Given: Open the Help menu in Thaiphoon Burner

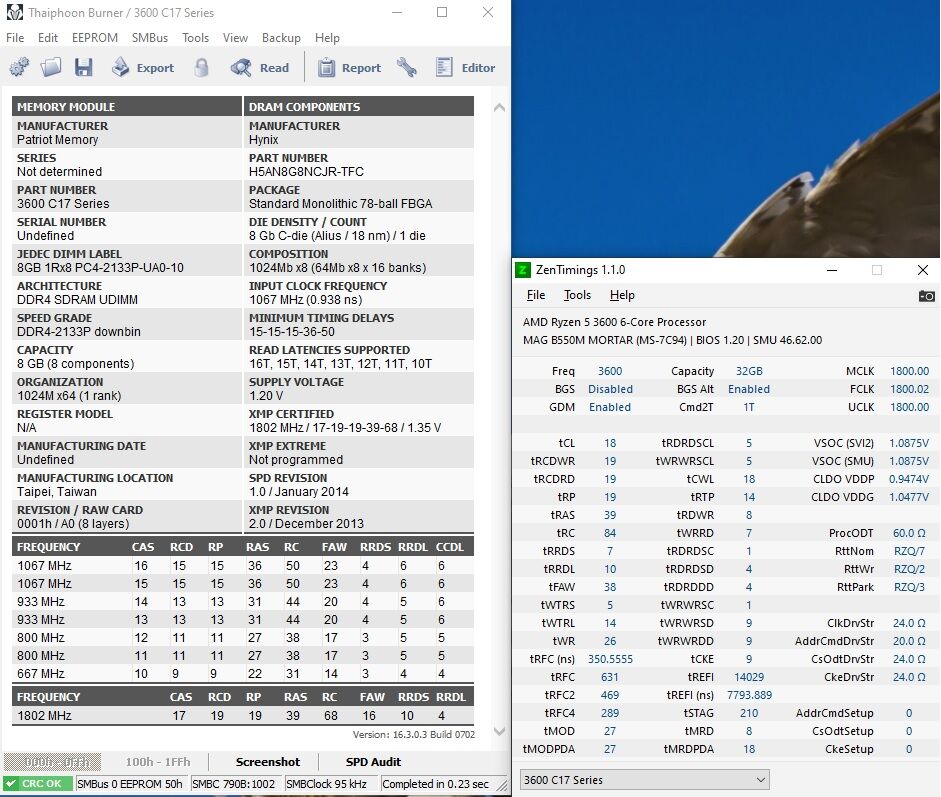Looking at the screenshot, I should point(327,38).
